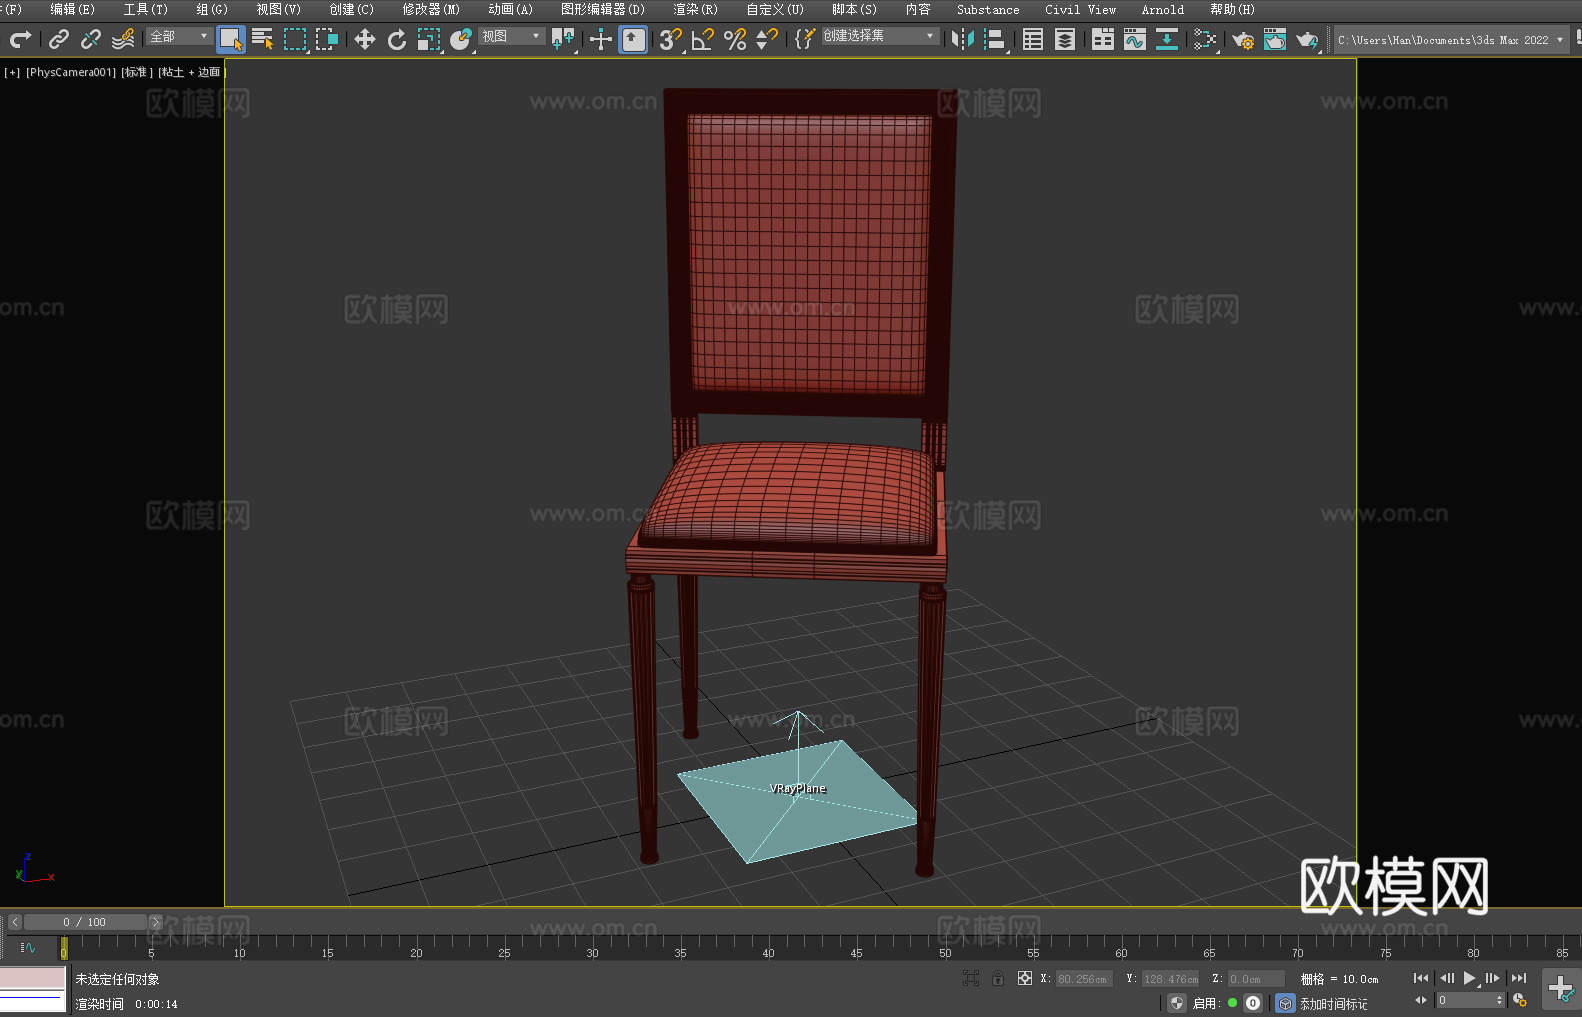Open the Civil View menu

(x=1080, y=9)
